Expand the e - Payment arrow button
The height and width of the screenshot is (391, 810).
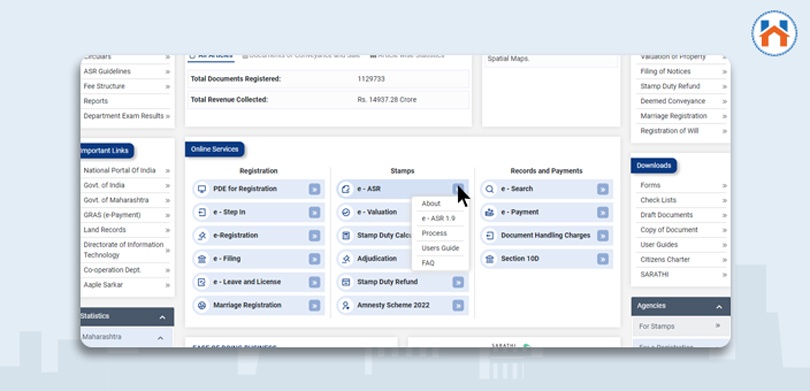click(602, 212)
